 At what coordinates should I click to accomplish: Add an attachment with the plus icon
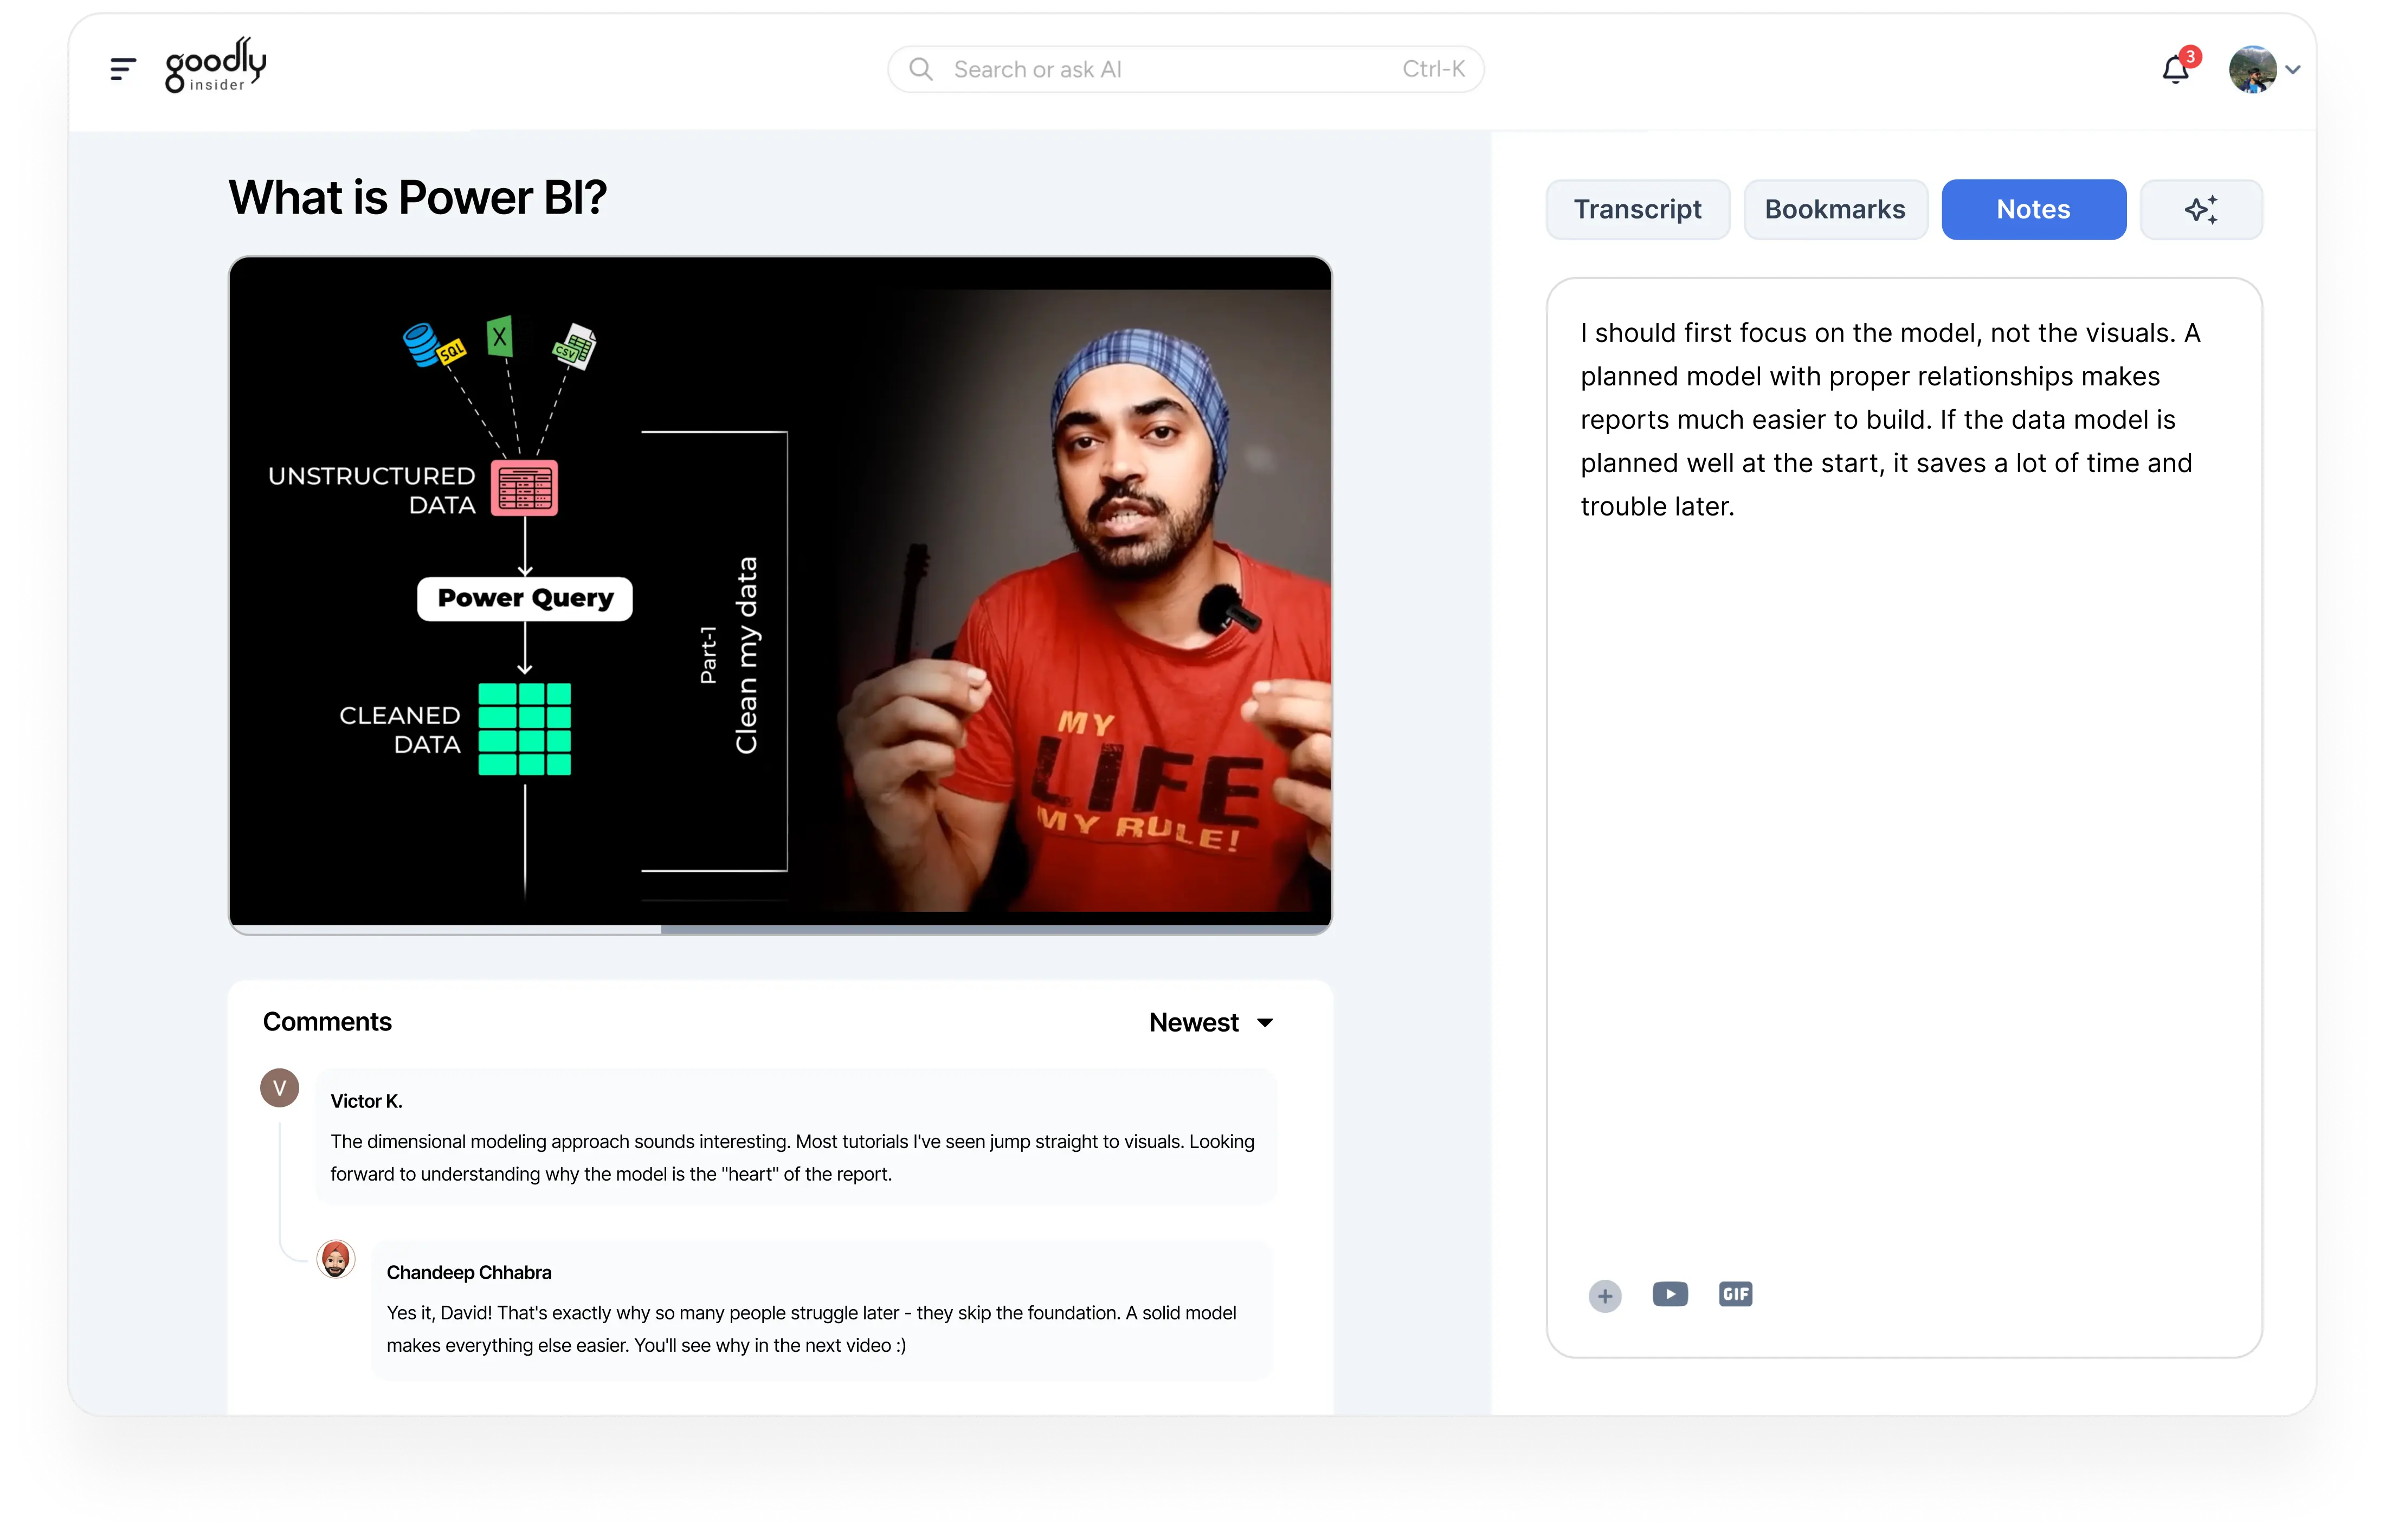1604,1296
